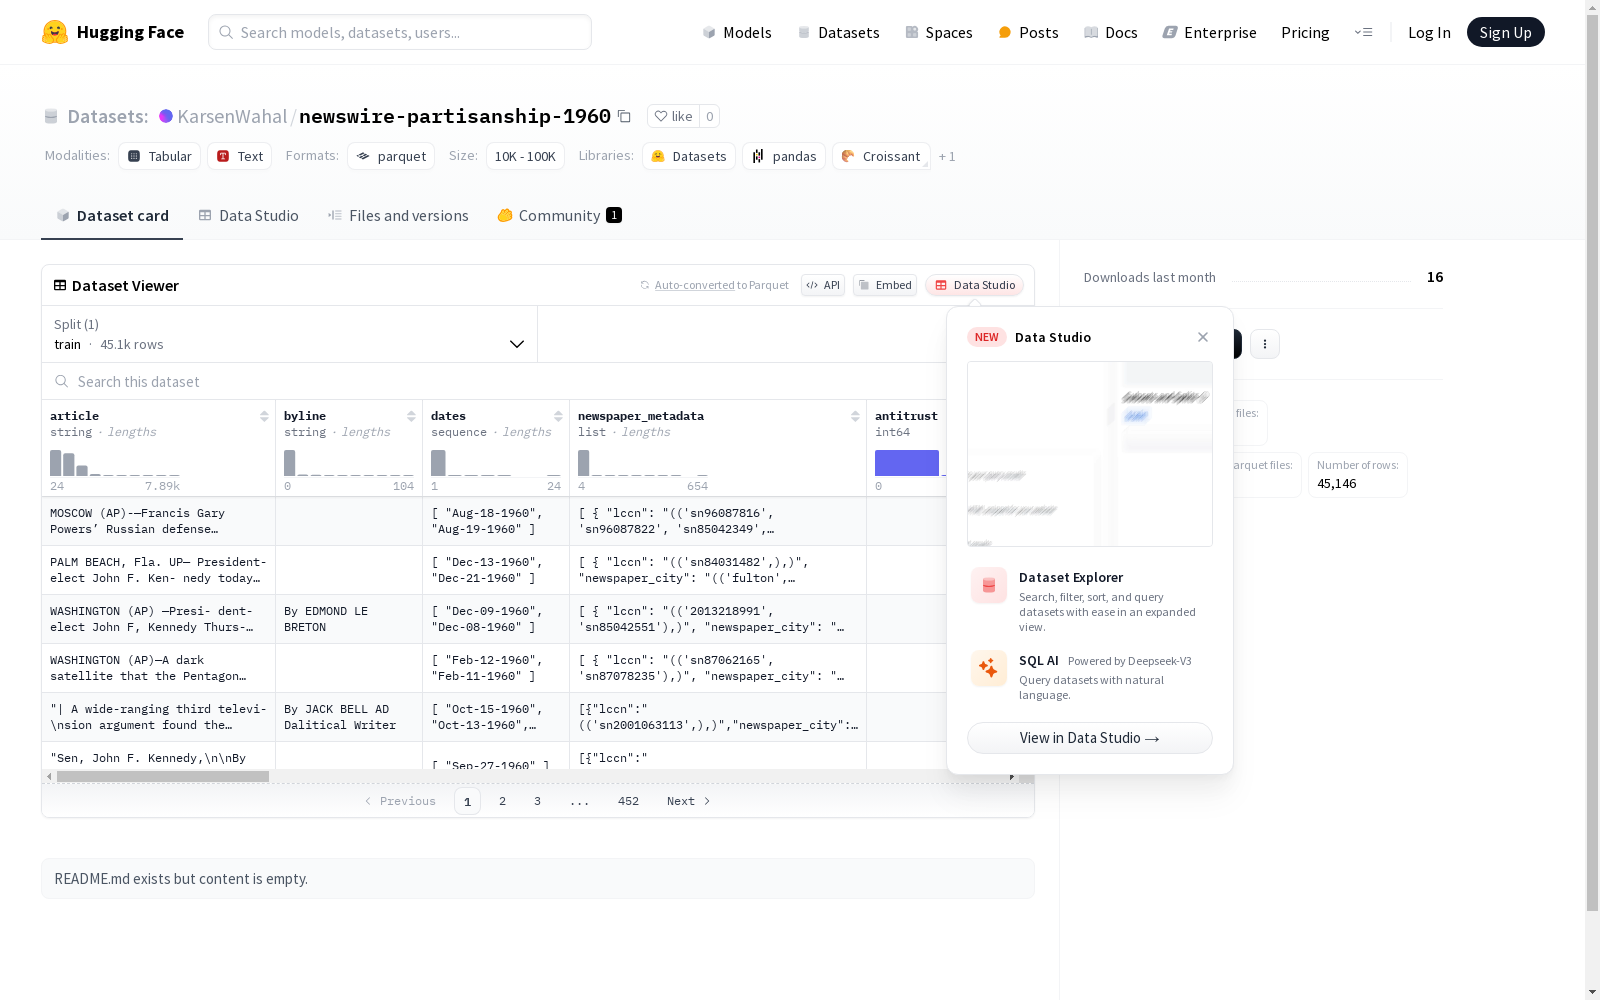Click the KarsenWahal avatar icon

(x=166, y=116)
